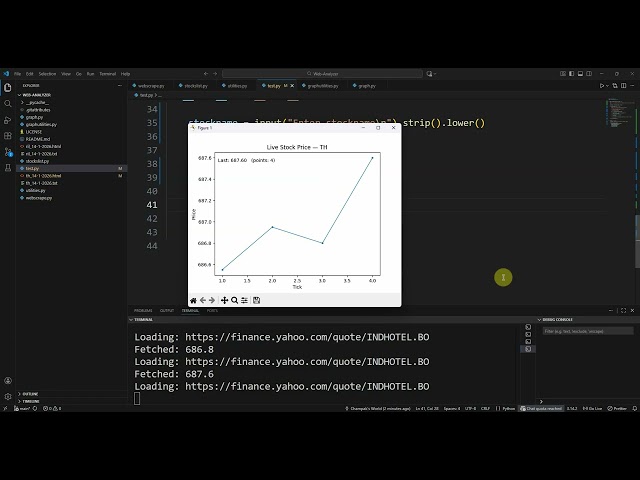Click Prettier in status bar
The width and height of the screenshot is (640, 480).
(x=617, y=408)
